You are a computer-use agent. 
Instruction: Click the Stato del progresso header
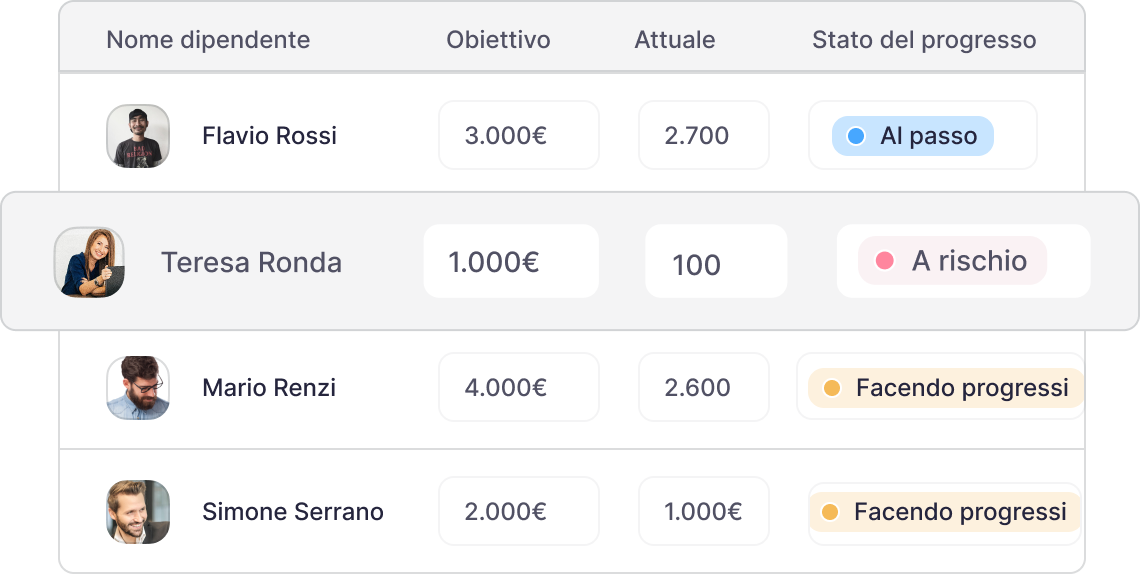pos(923,40)
